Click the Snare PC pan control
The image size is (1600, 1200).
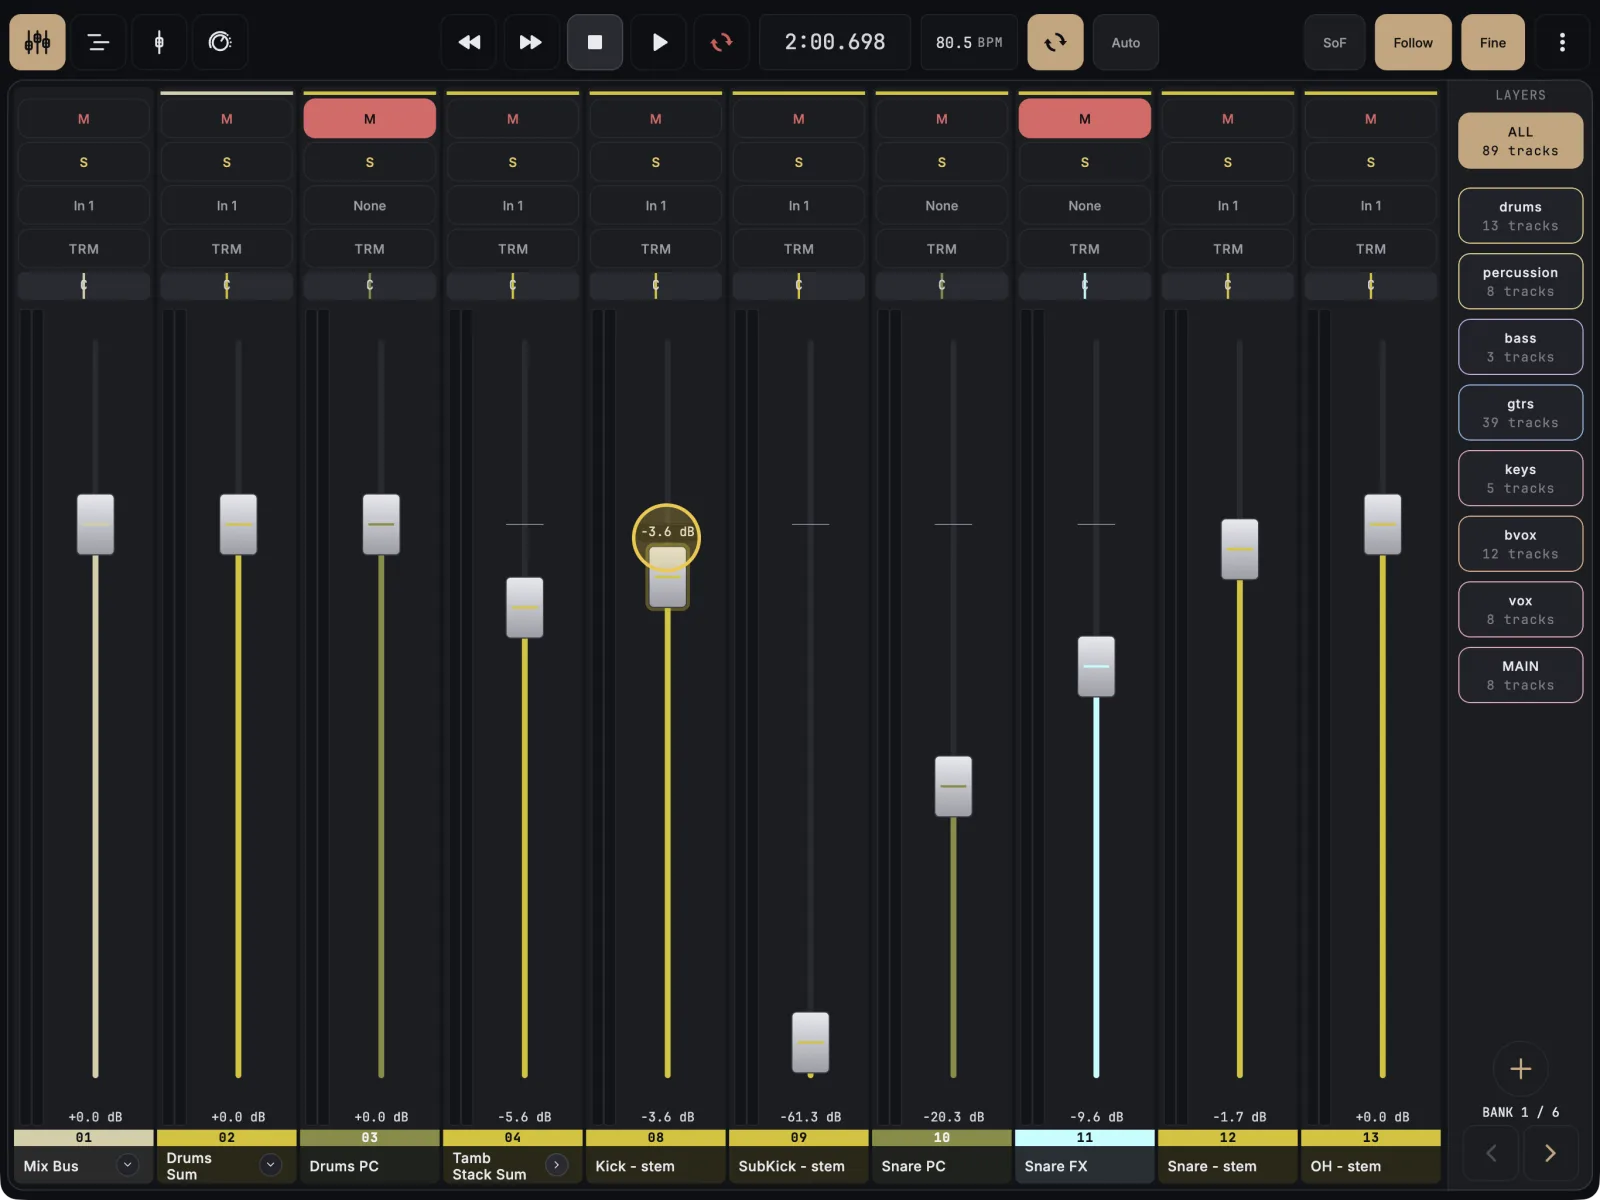click(942, 286)
